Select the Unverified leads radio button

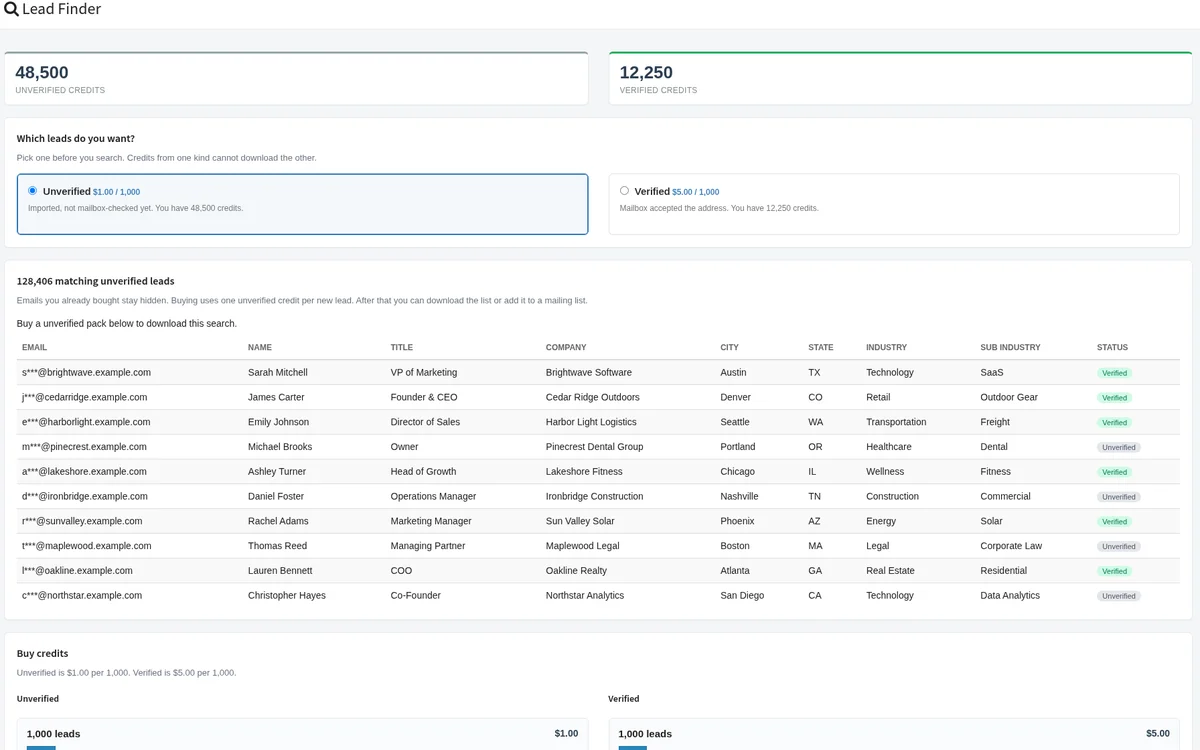coord(33,190)
